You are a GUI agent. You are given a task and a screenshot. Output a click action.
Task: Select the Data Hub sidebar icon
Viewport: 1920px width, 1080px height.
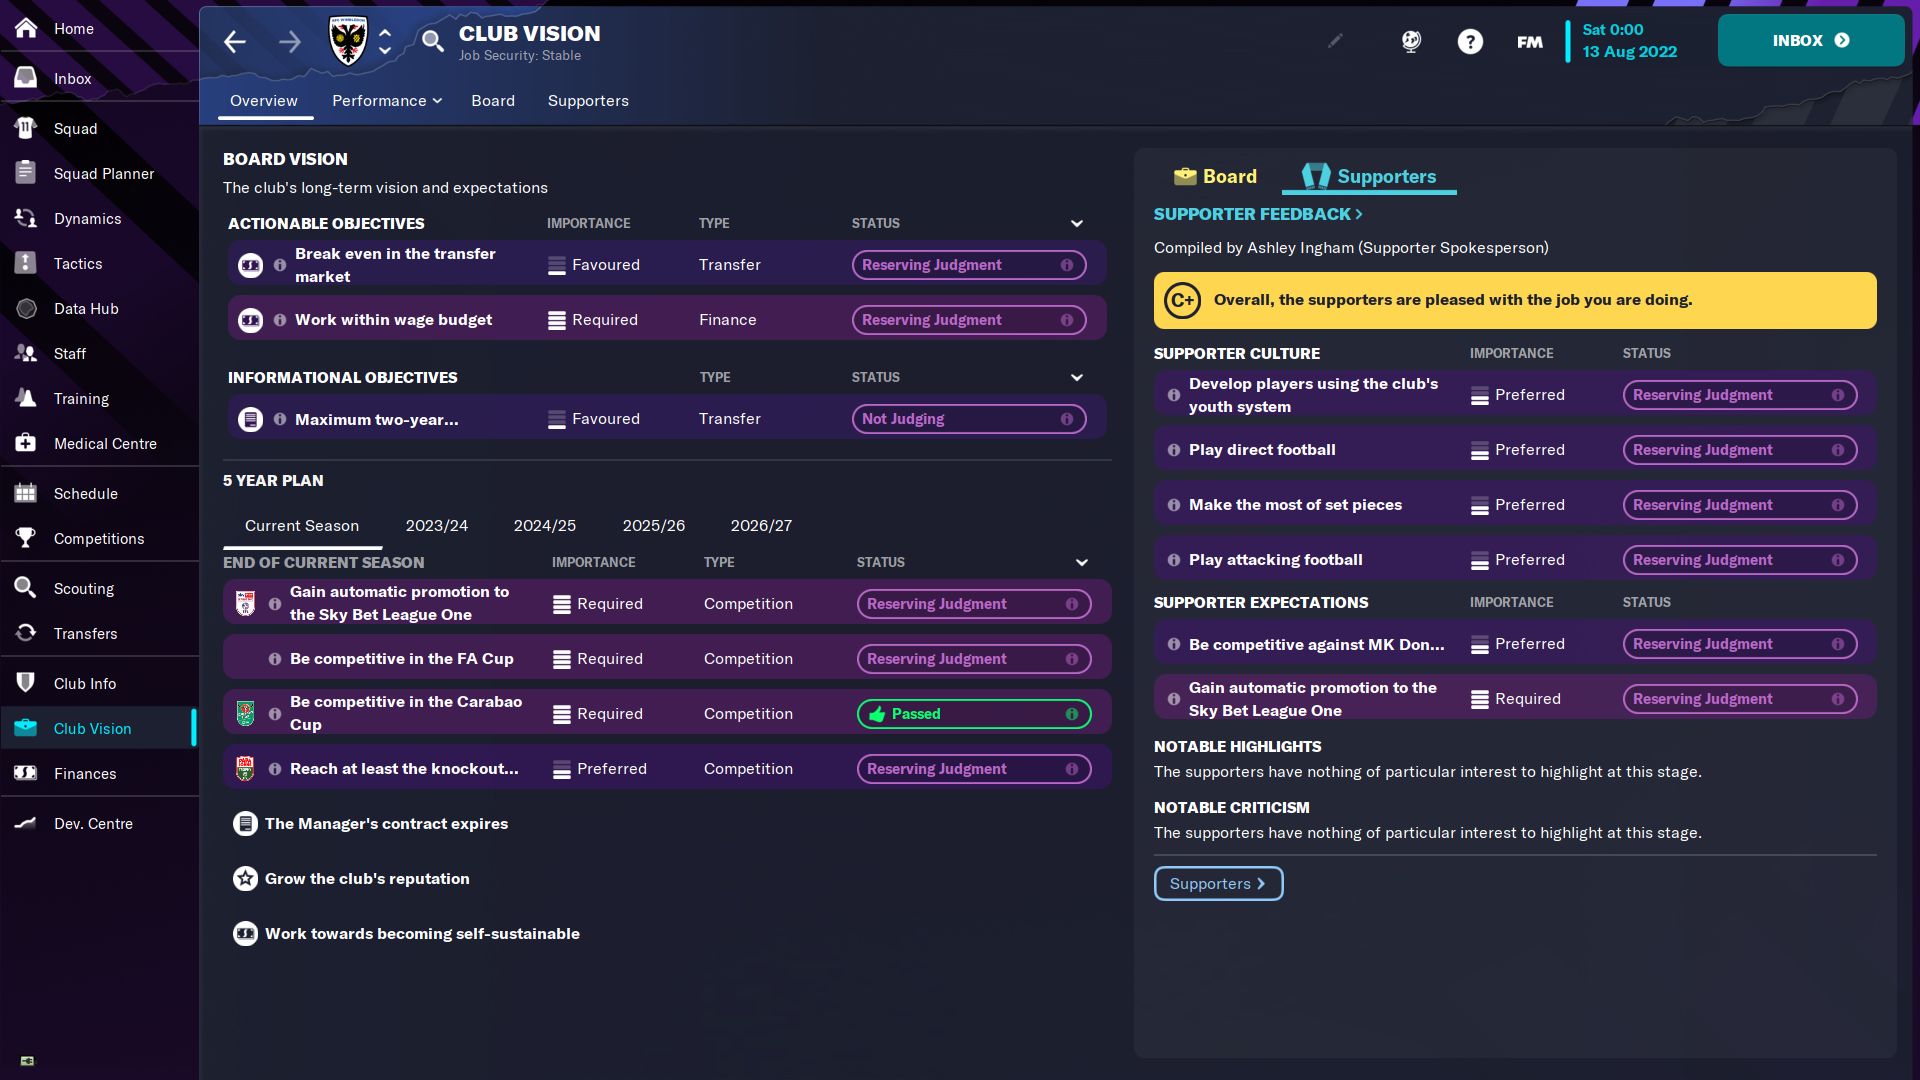[27, 308]
